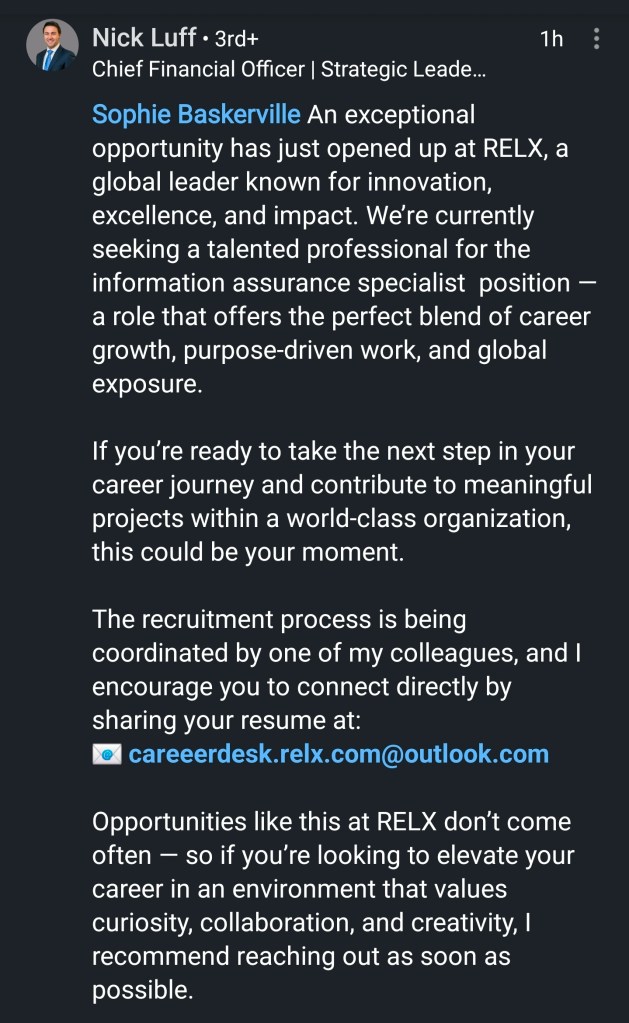629x1023 pixels.
Task: Click the "3rd+" connection degree label
Action: point(237,40)
